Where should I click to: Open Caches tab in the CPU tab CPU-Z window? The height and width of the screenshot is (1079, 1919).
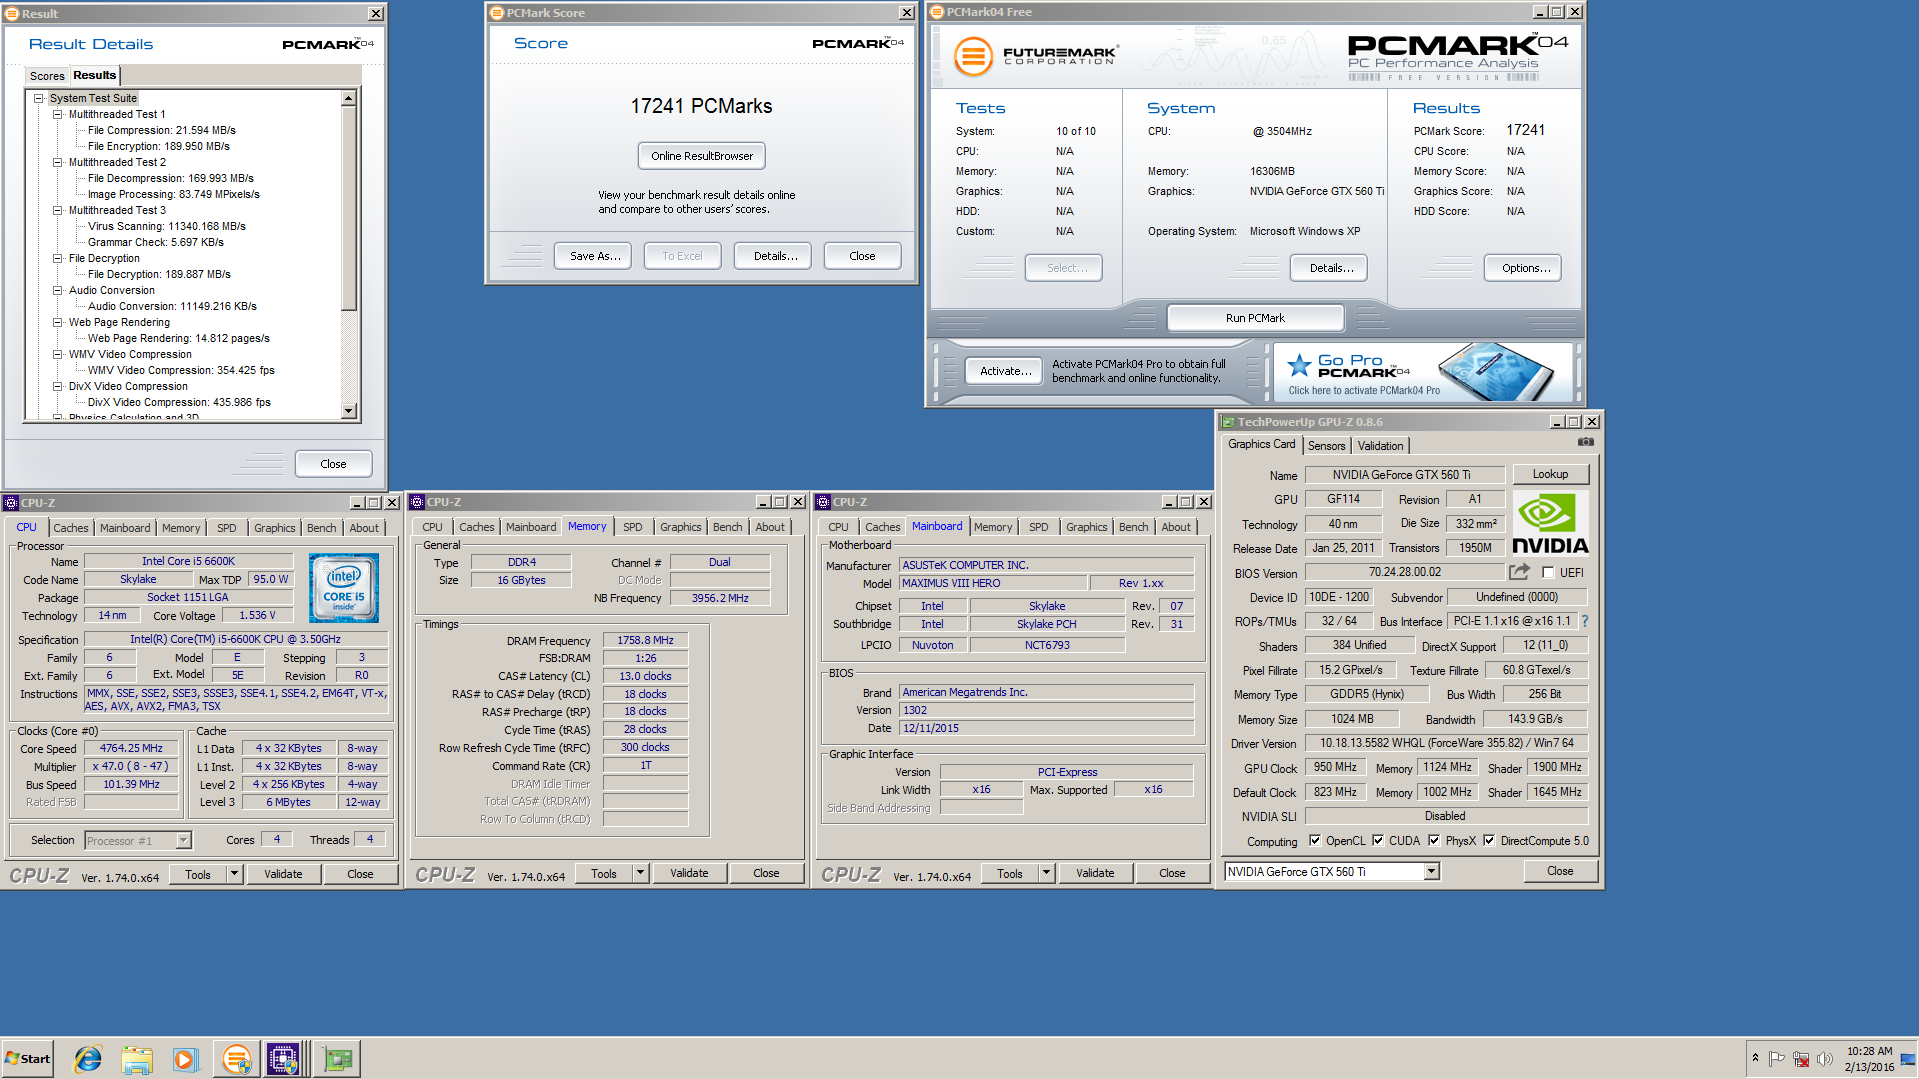point(71,528)
